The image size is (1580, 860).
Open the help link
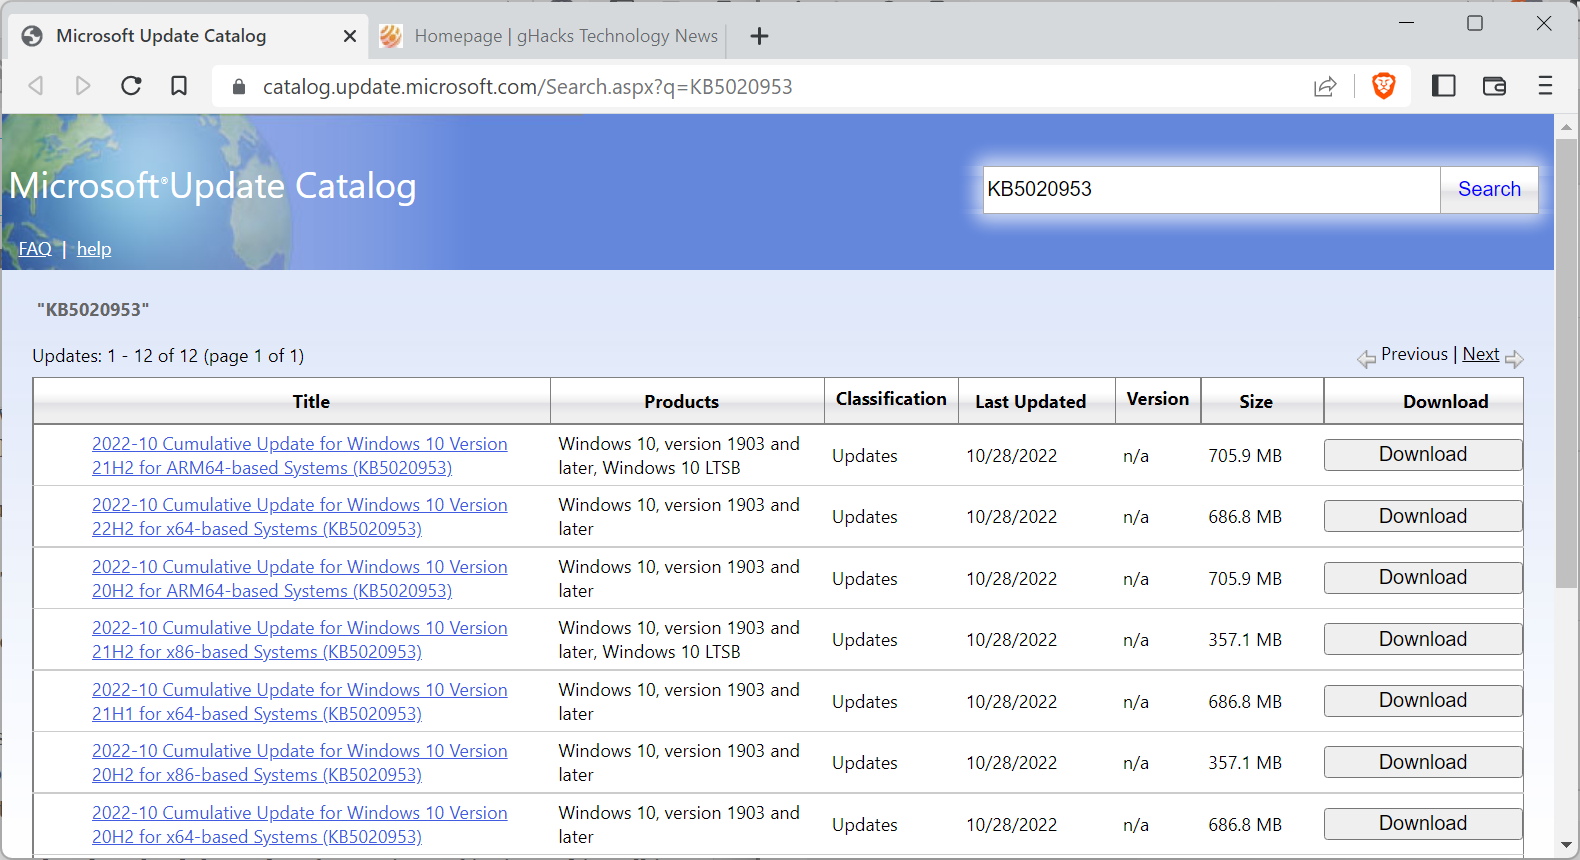[x=94, y=249]
